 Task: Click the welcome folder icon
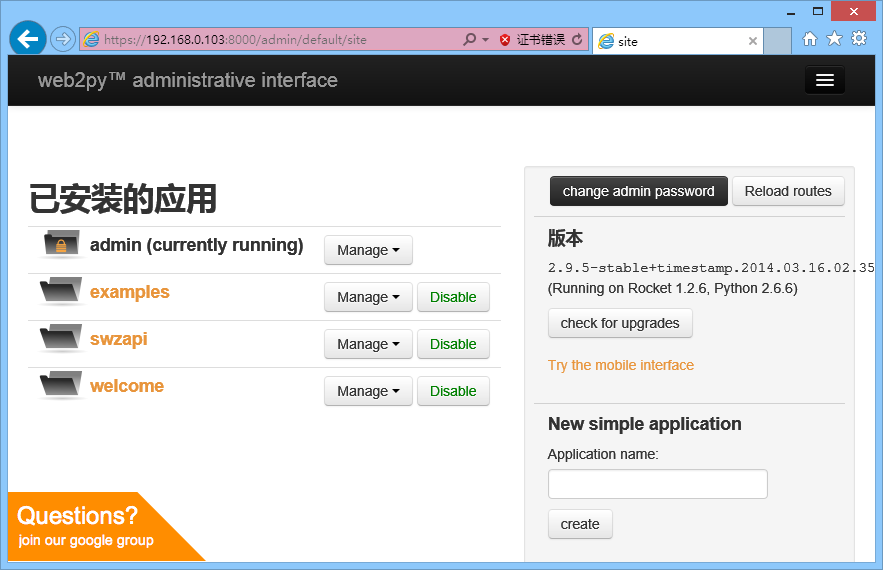coord(61,385)
